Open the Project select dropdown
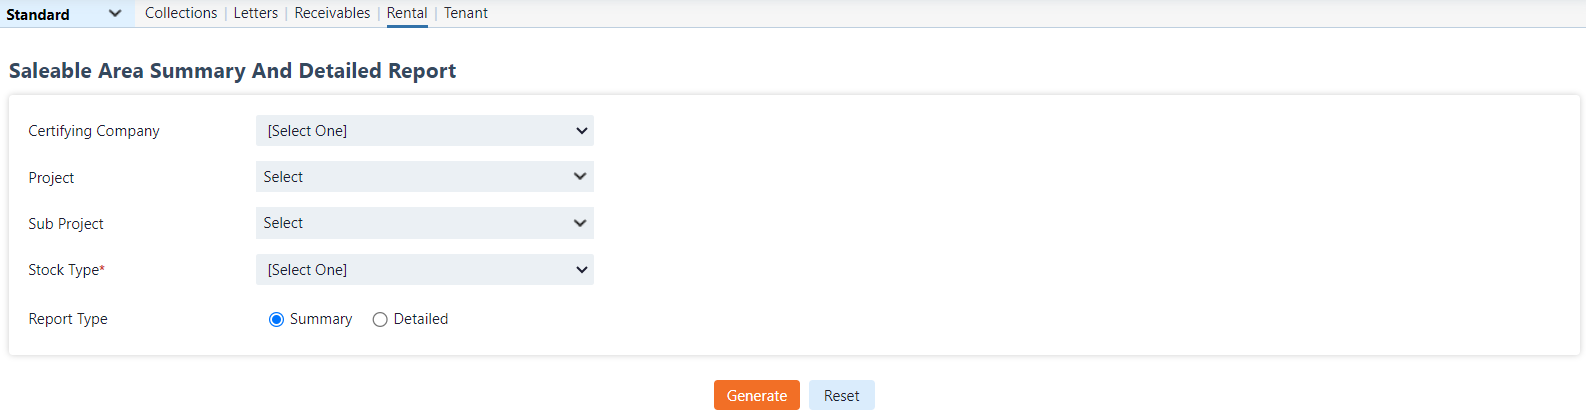 [x=424, y=177]
